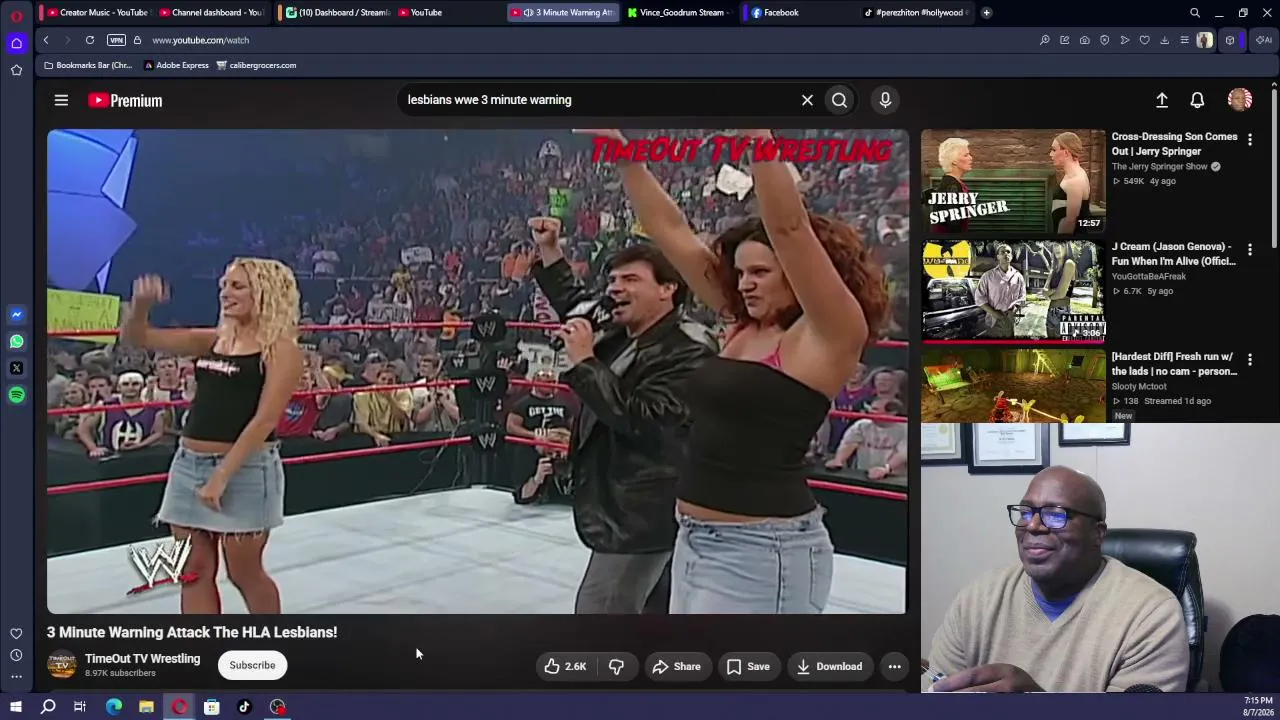This screenshot has height=720, width=1280.
Task: Open browser downloads panel
Action: (x=1165, y=40)
